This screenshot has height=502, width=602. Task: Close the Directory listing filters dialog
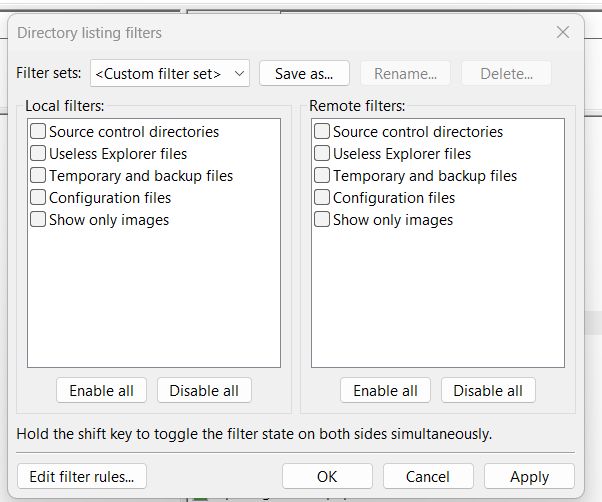[x=563, y=32]
